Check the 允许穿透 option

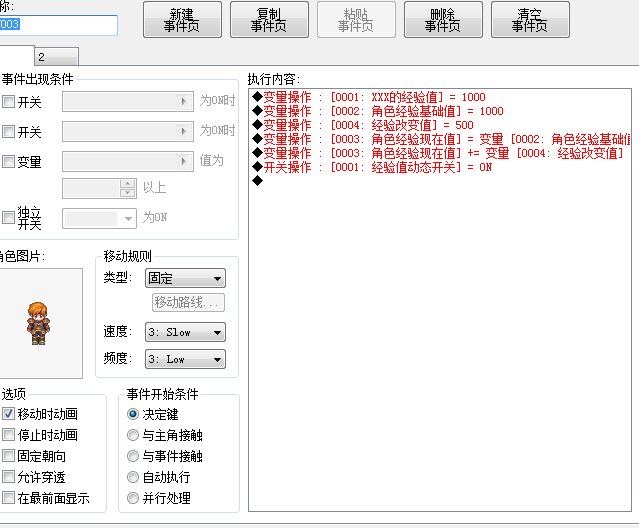coord(9,477)
